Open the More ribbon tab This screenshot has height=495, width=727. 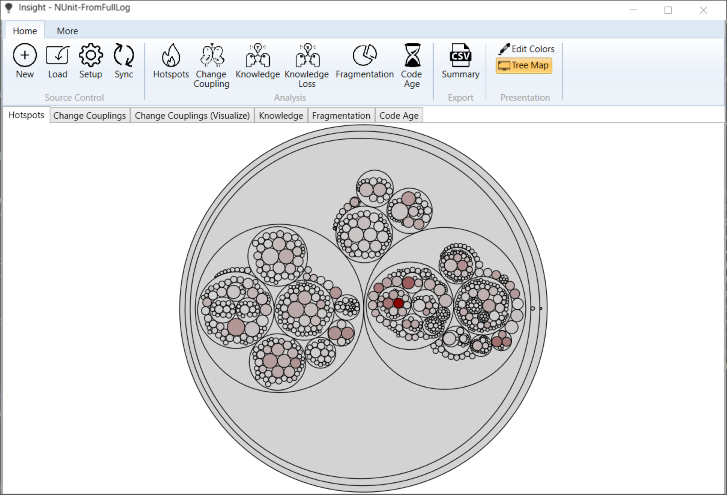tap(67, 31)
